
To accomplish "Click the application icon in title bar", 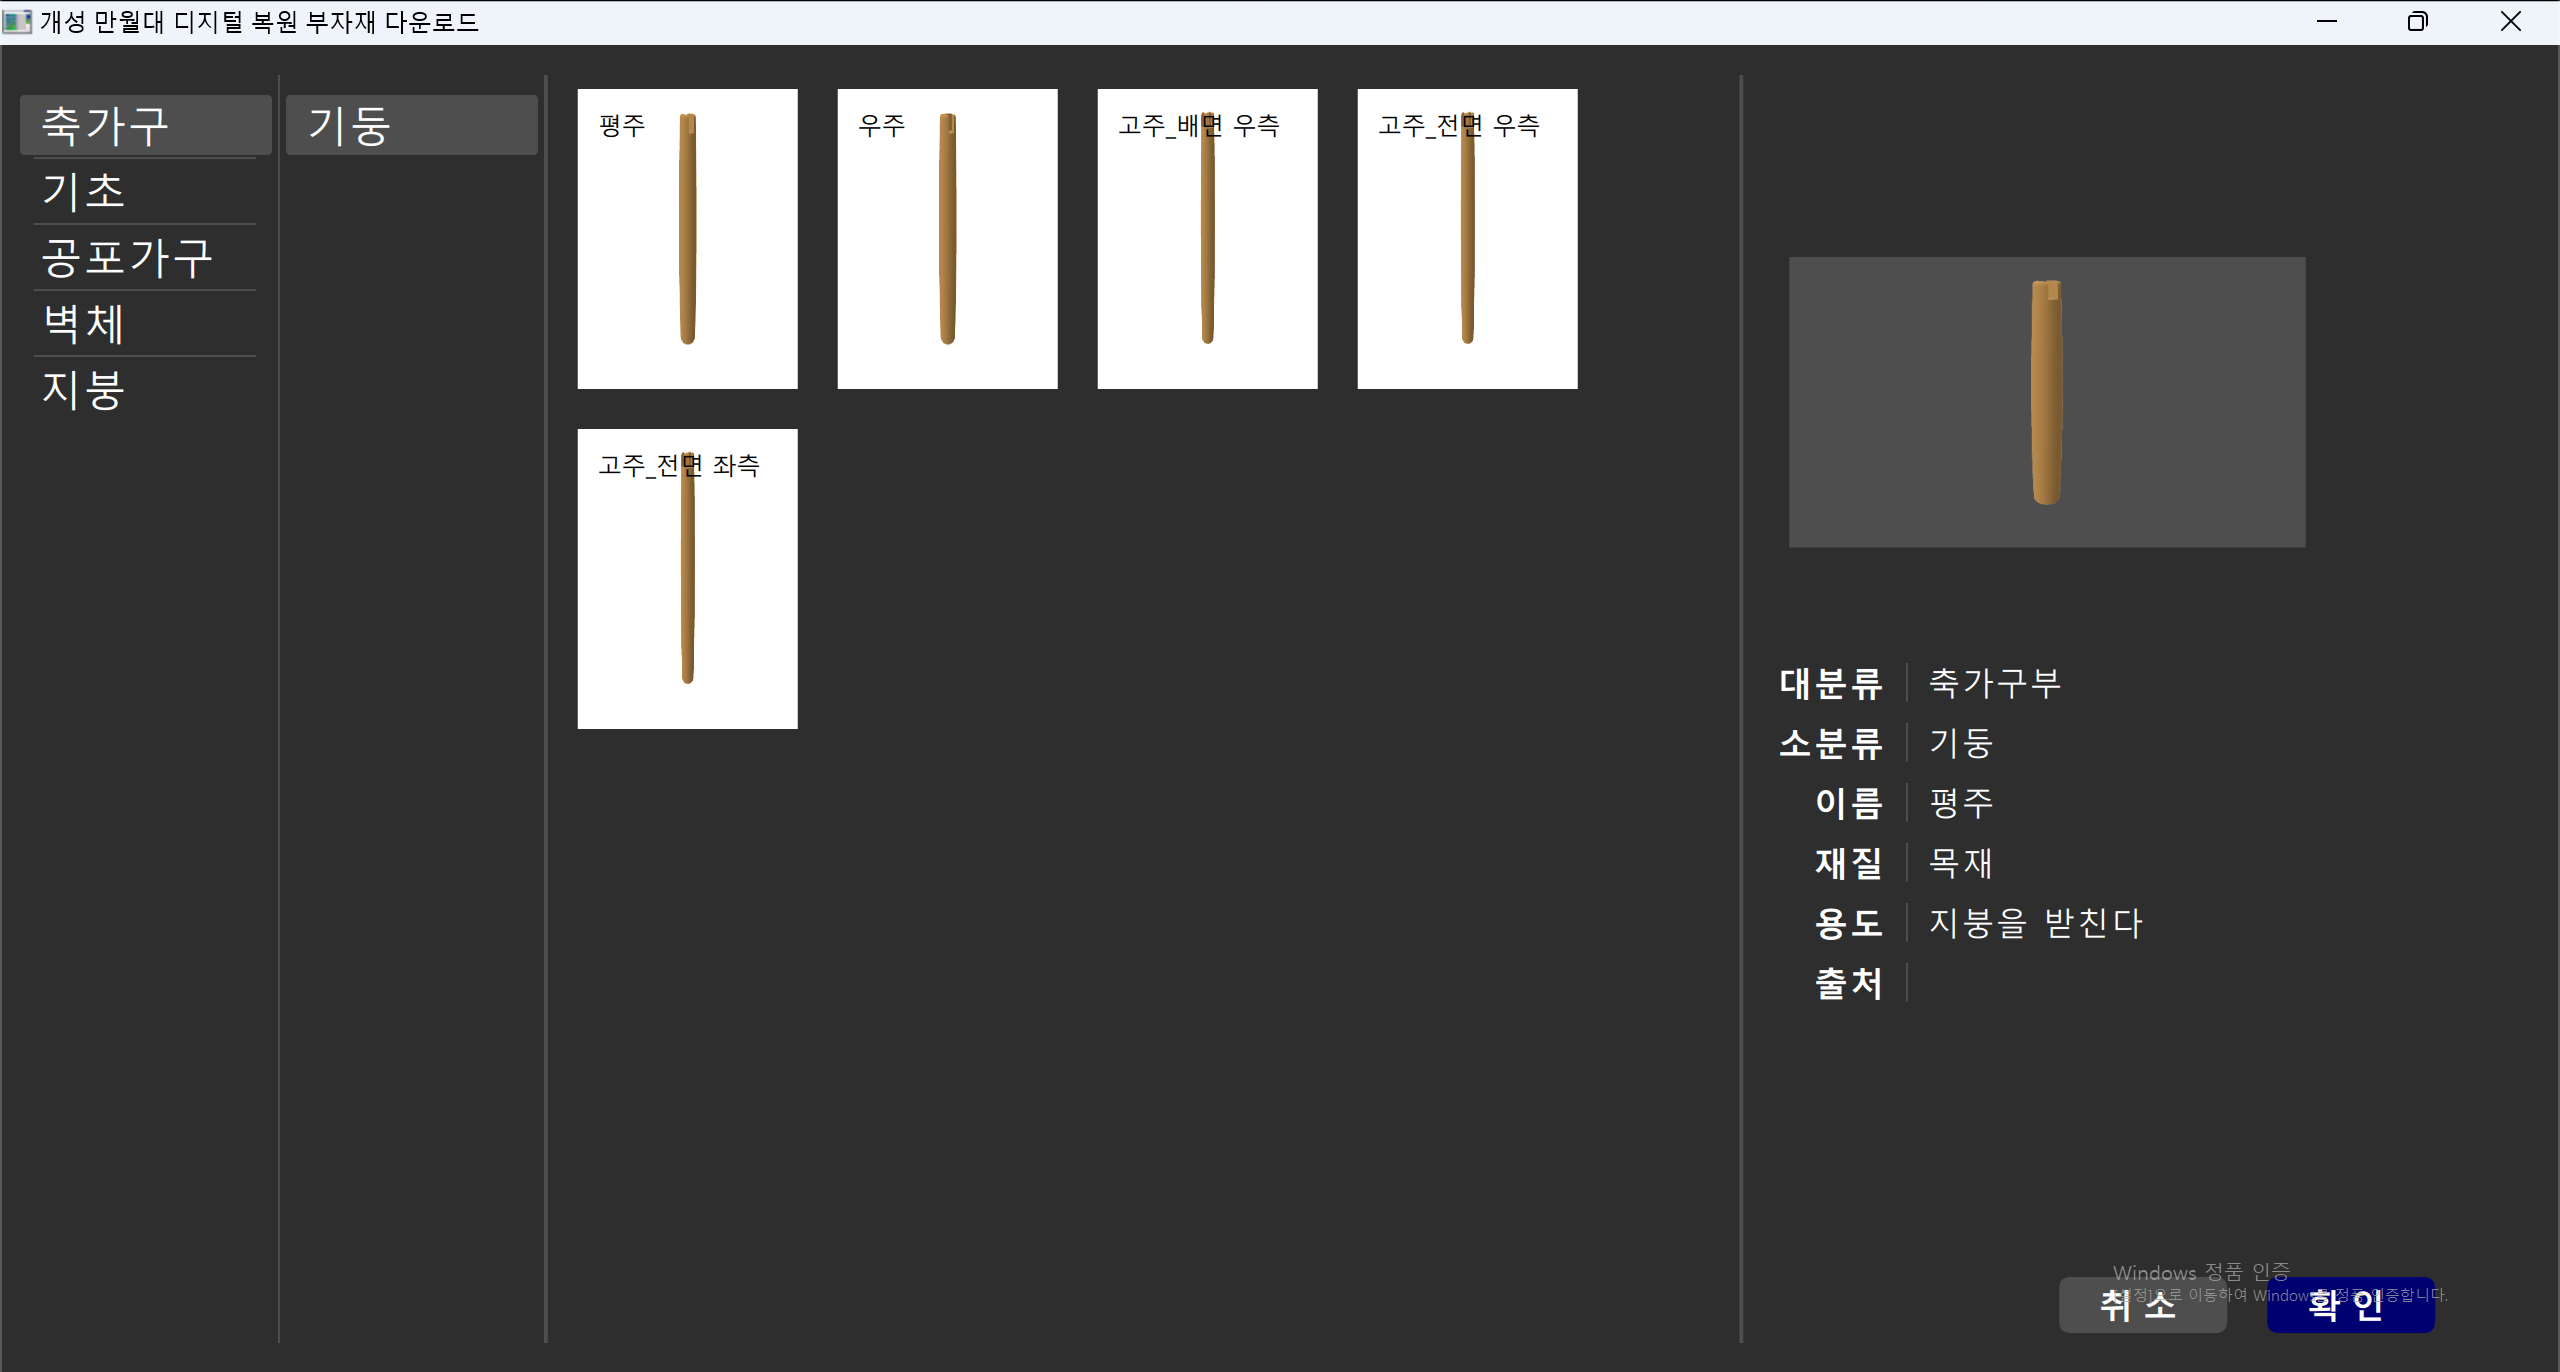I will point(17,21).
